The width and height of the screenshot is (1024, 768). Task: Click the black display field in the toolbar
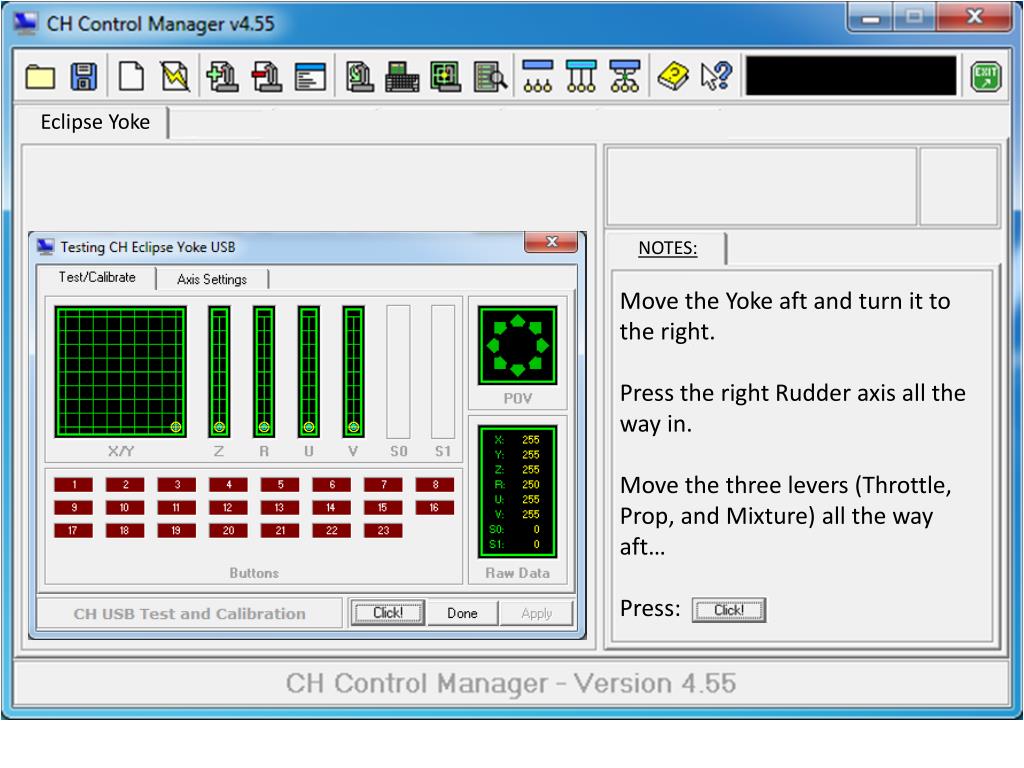851,76
